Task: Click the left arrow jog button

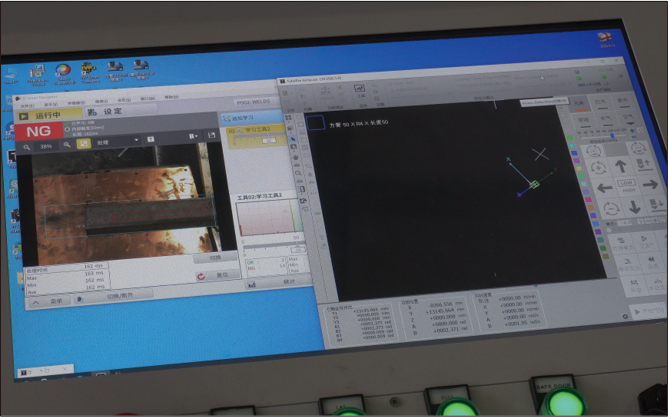Action: (x=605, y=188)
